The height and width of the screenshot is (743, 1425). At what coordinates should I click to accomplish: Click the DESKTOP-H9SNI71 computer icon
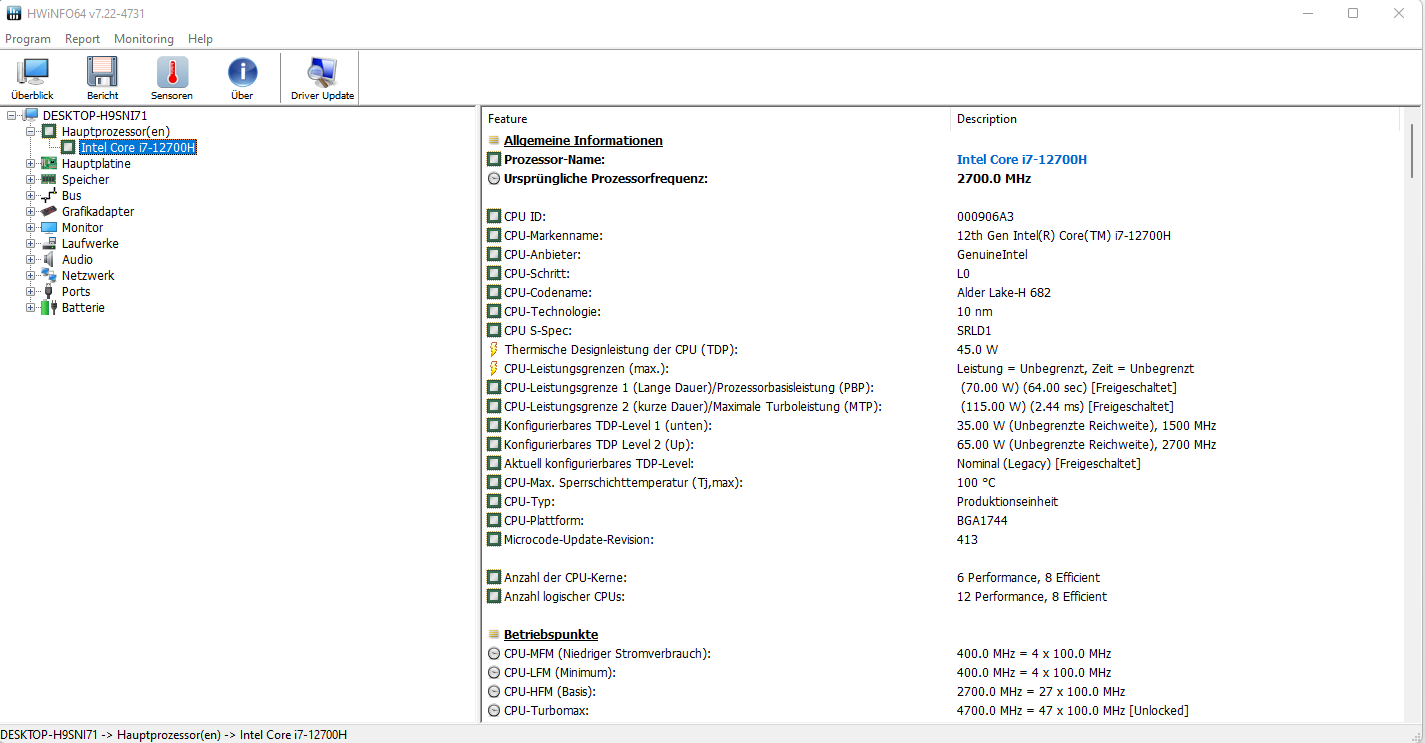(x=31, y=116)
